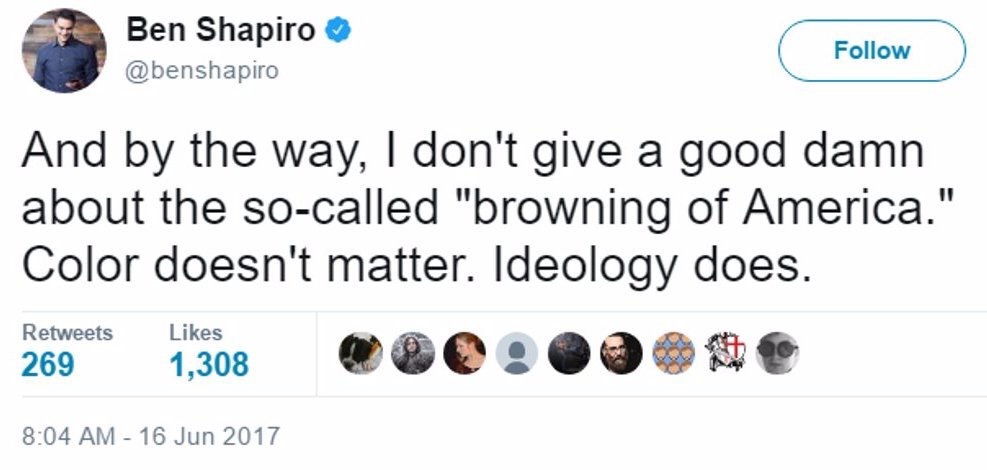Open the bearded man with glasses avatar
The height and width of the screenshot is (470, 987).
coord(621,353)
